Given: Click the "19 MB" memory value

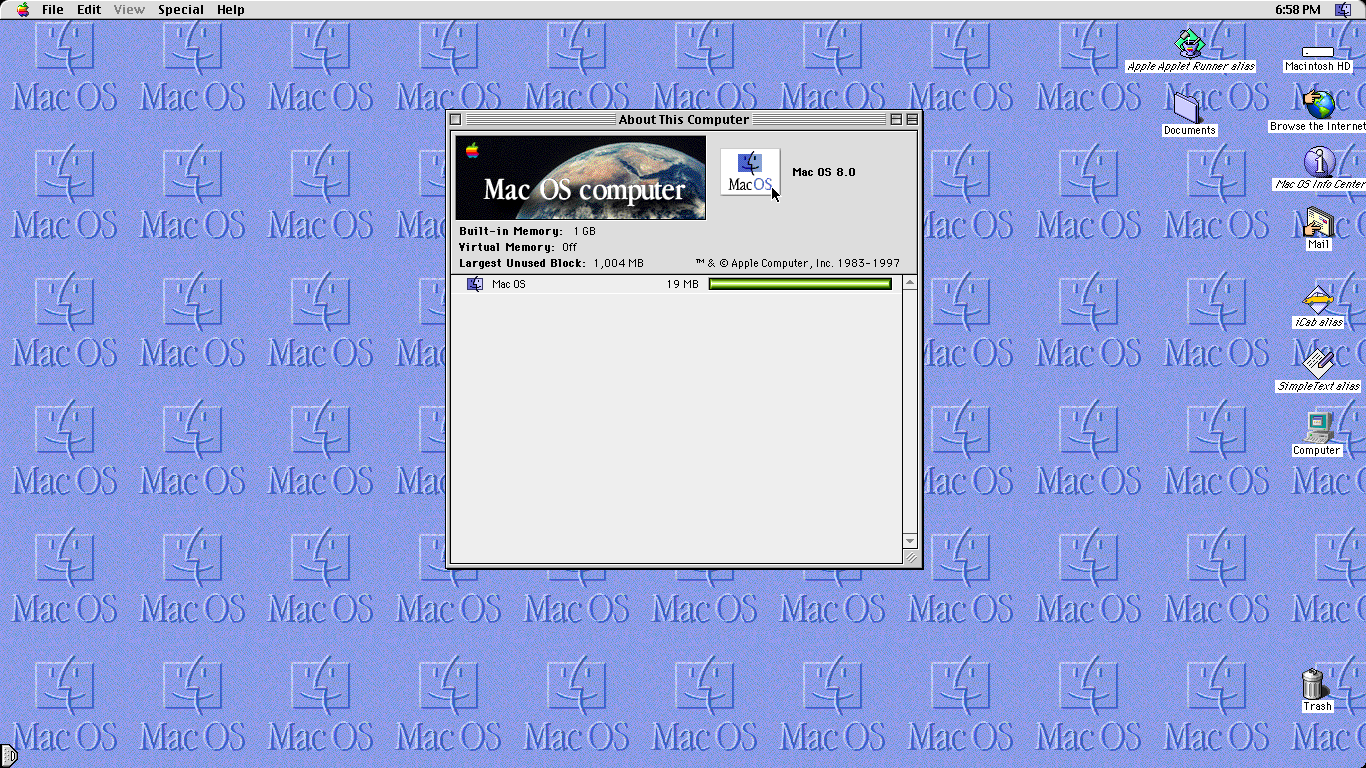Looking at the screenshot, I should tap(683, 285).
